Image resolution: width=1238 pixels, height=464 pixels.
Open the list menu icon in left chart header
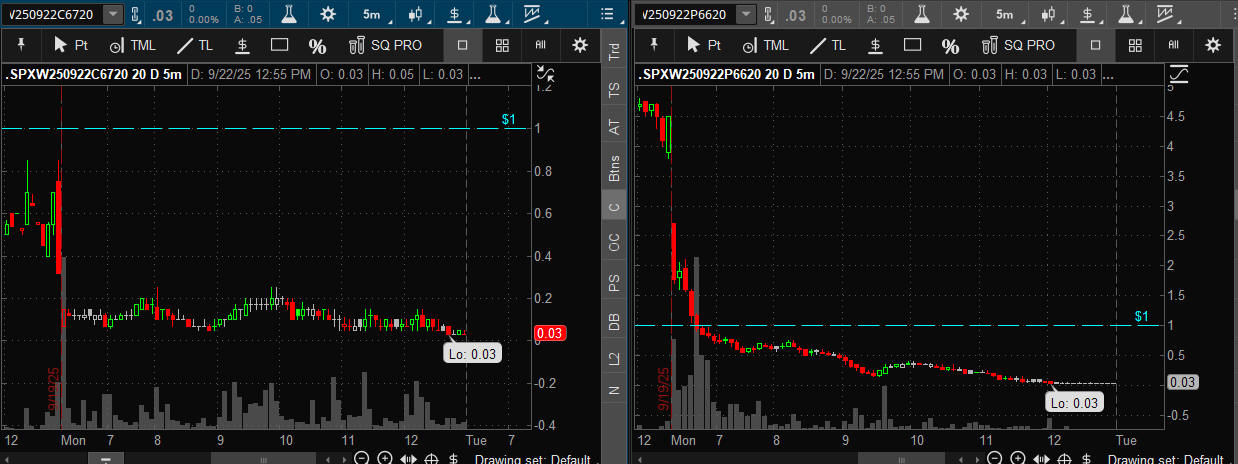pos(609,14)
